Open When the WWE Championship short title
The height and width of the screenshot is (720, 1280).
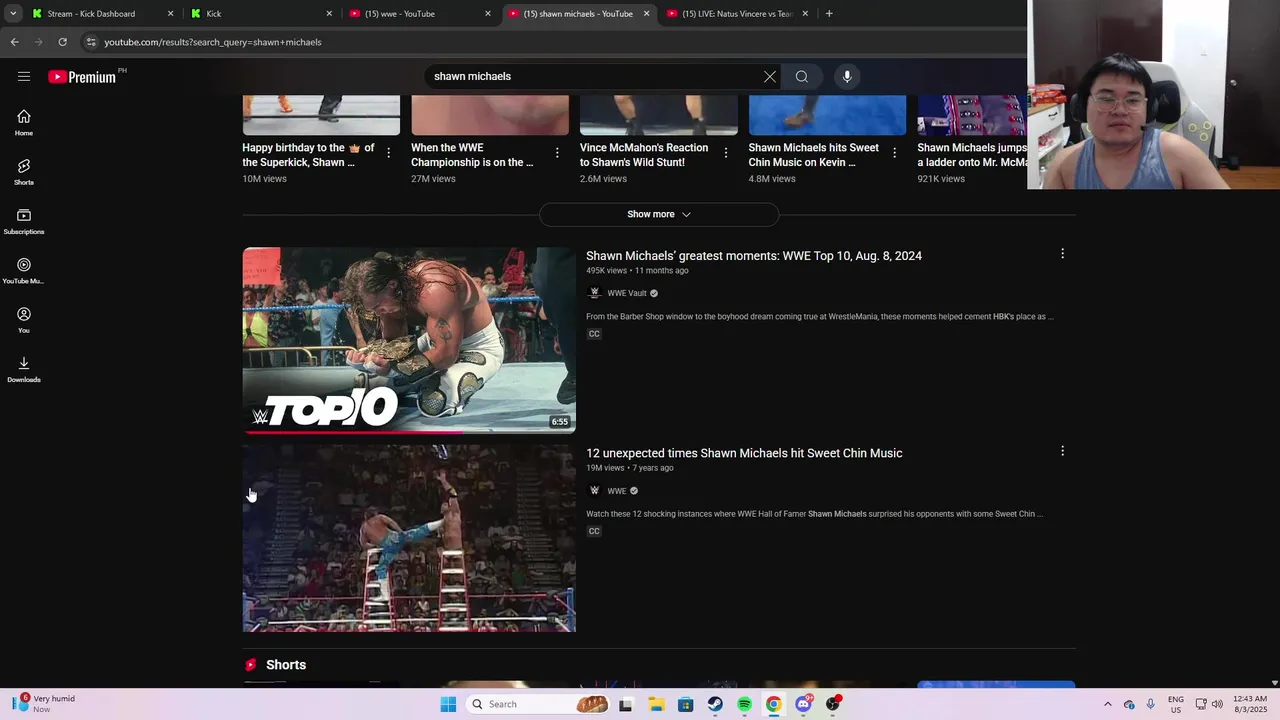pyautogui.click(x=472, y=155)
